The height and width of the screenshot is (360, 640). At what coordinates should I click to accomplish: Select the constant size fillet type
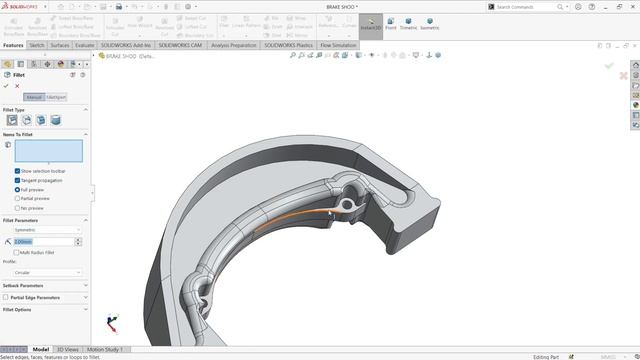click(12, 120)
